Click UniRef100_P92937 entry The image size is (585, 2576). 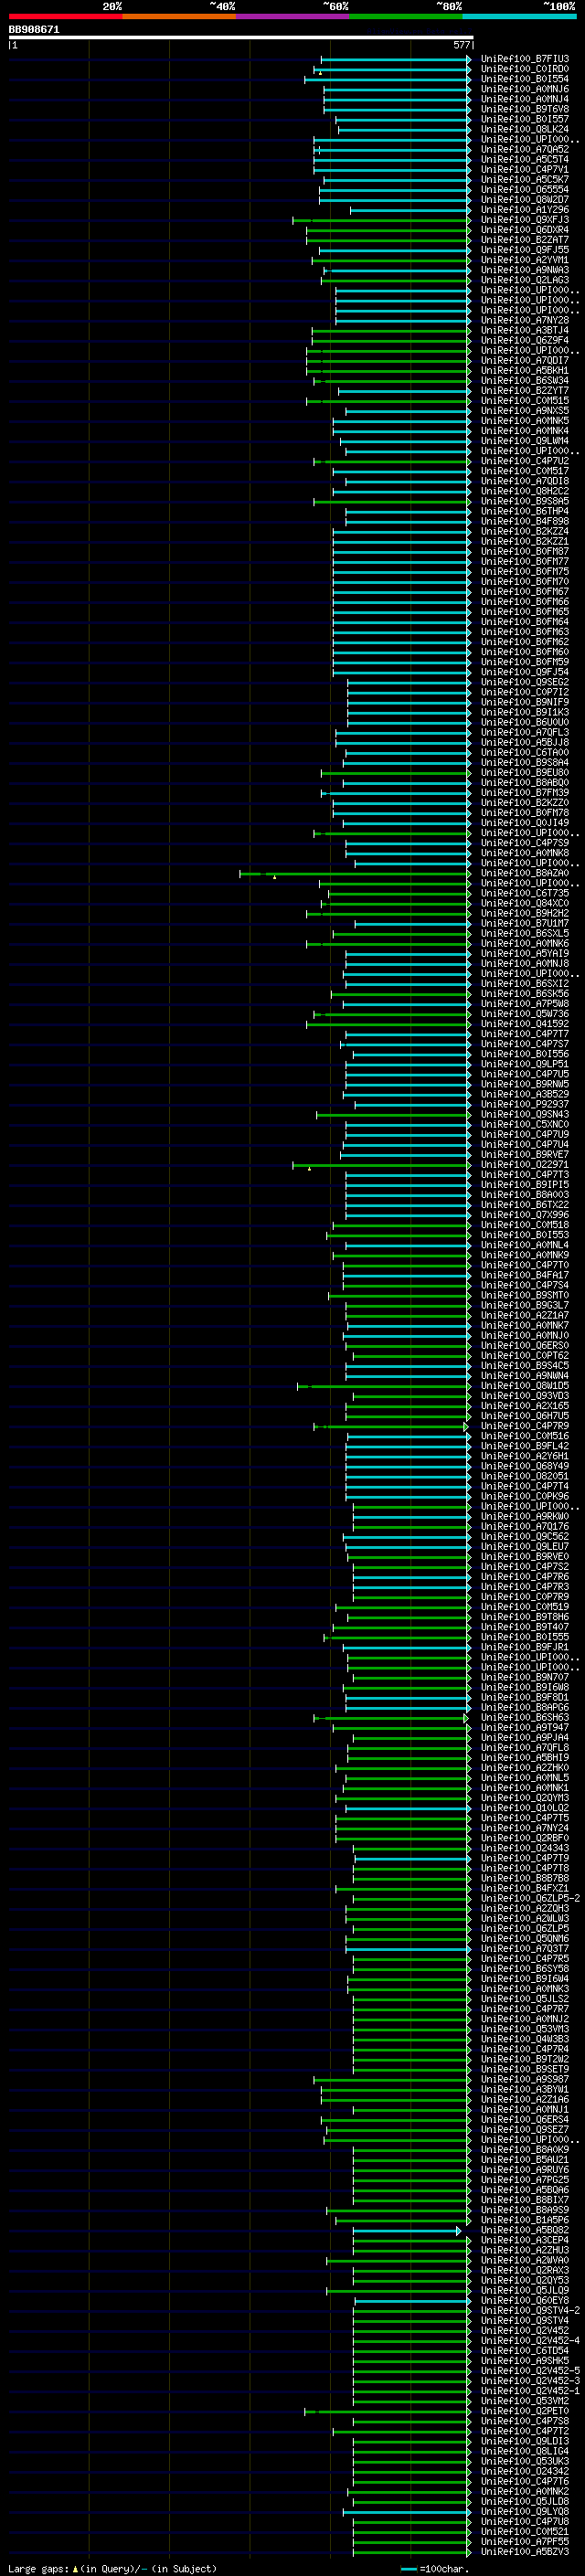click(x=525, y=1104)
